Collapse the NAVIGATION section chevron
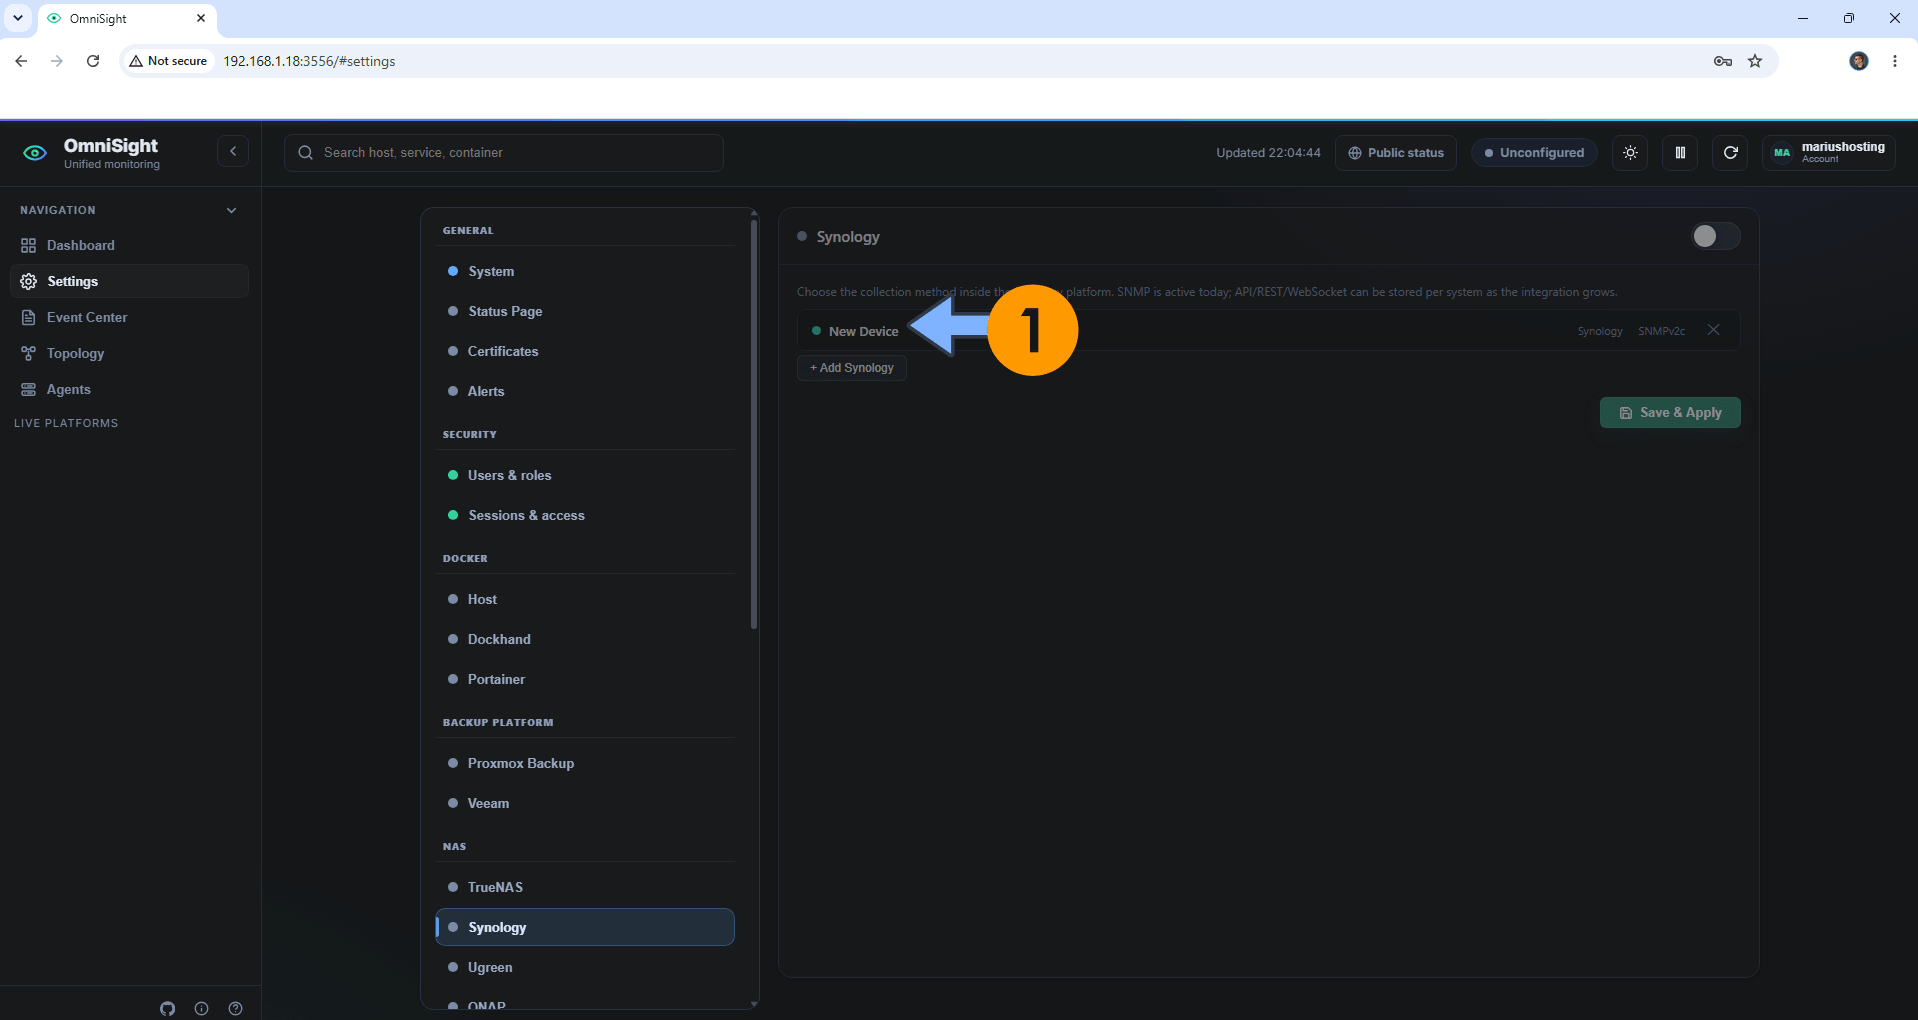1918x1020 pixels. click(231, 210)
